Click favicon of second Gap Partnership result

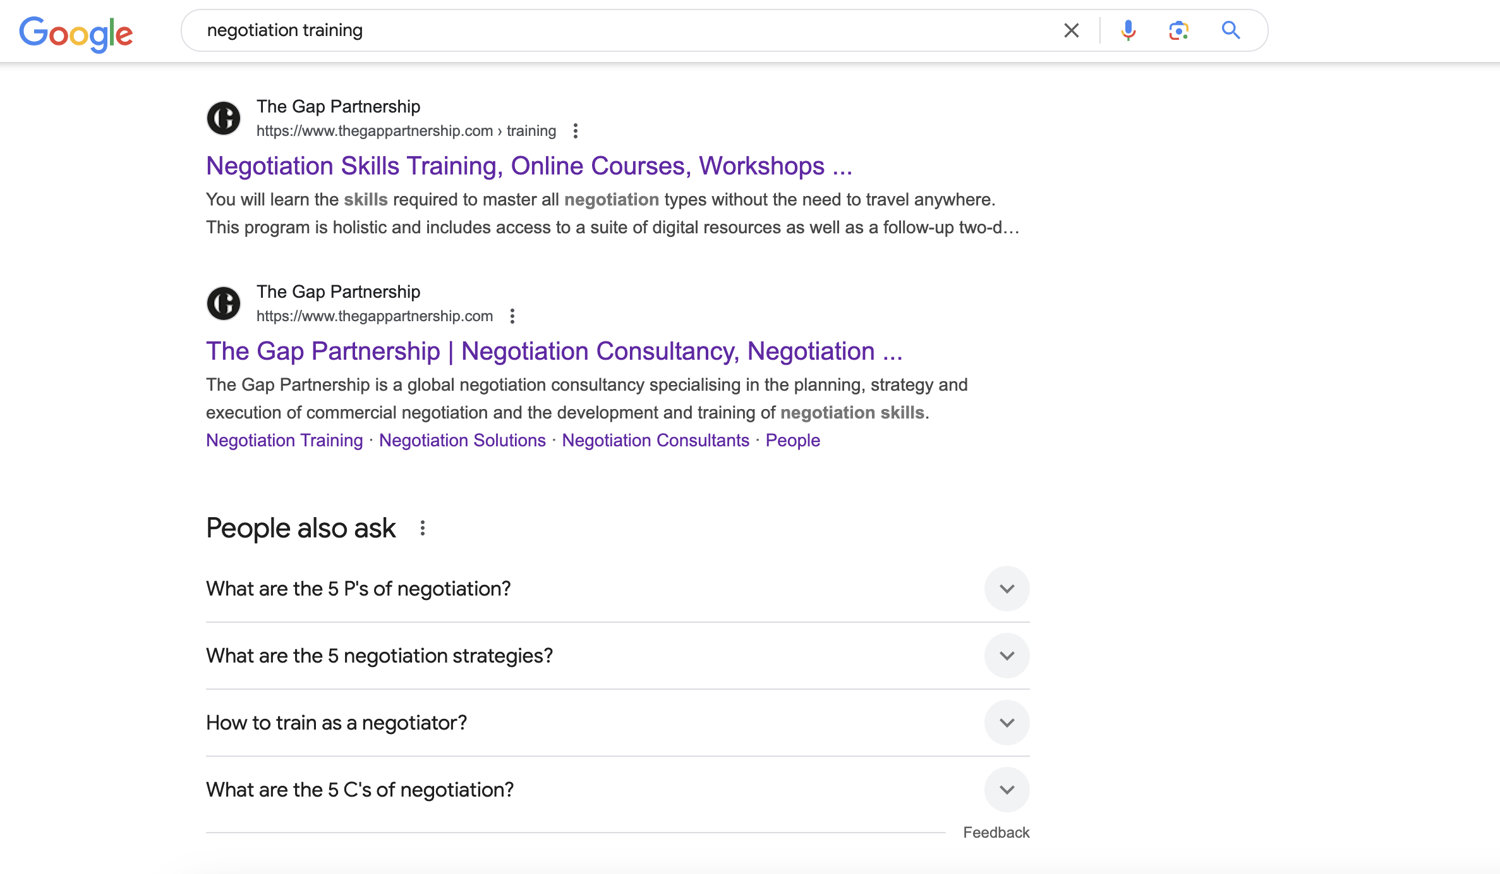click(x=224, y=303)
